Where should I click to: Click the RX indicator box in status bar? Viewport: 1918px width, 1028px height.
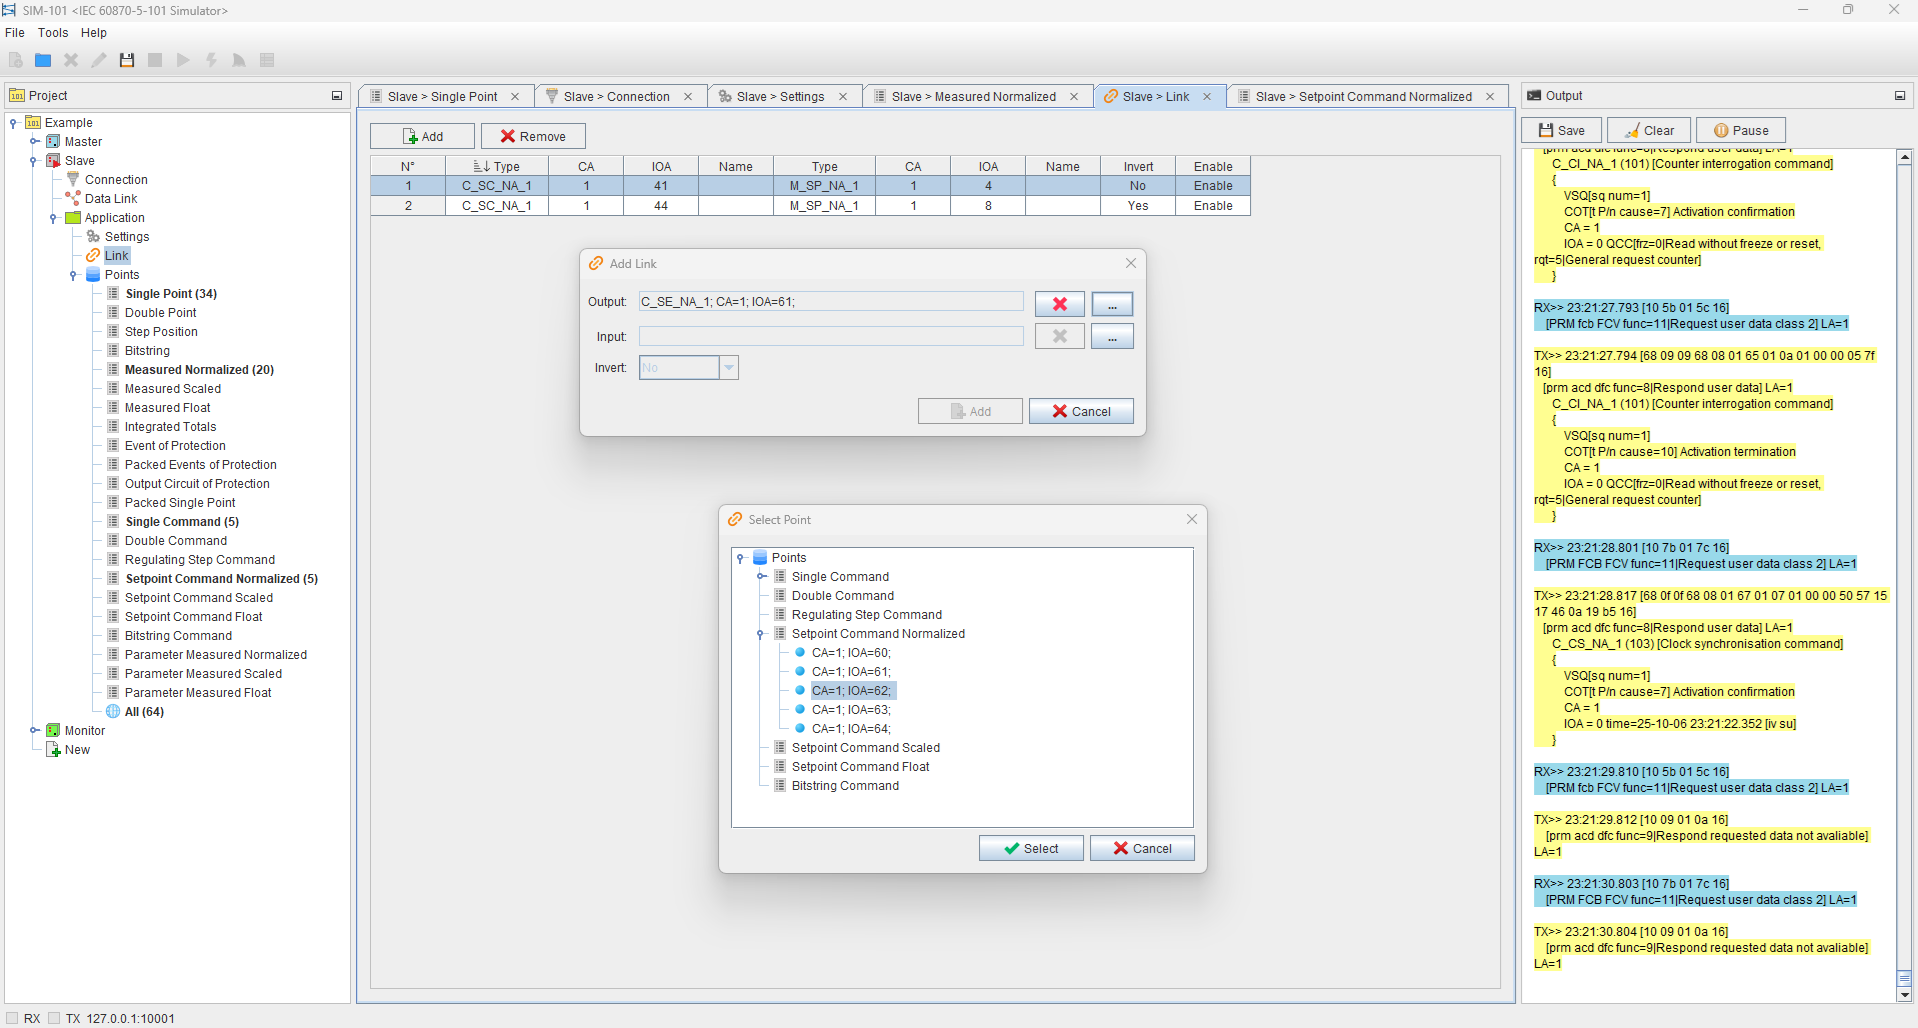click(12, 1018)
